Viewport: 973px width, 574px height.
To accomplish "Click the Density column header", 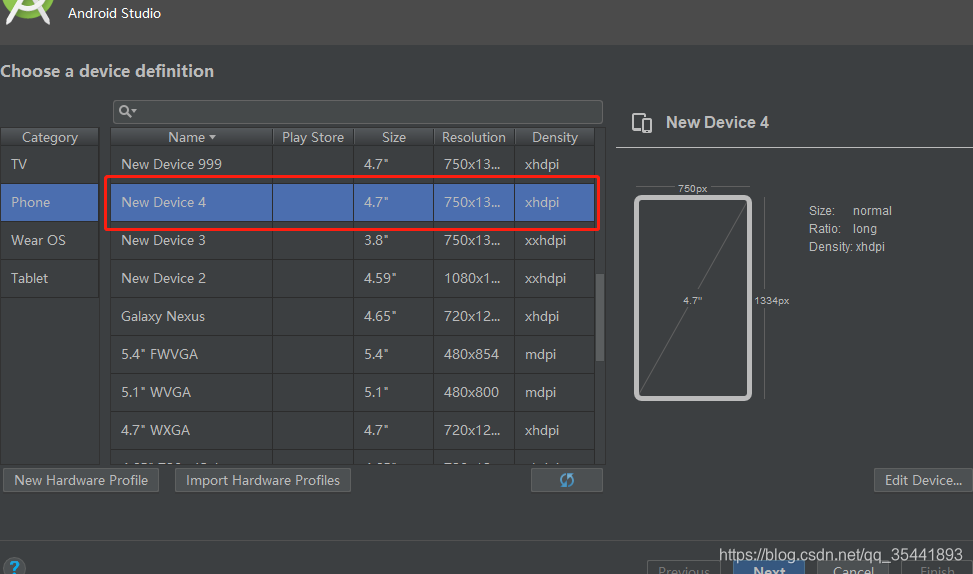I will [x=555, y=137].
